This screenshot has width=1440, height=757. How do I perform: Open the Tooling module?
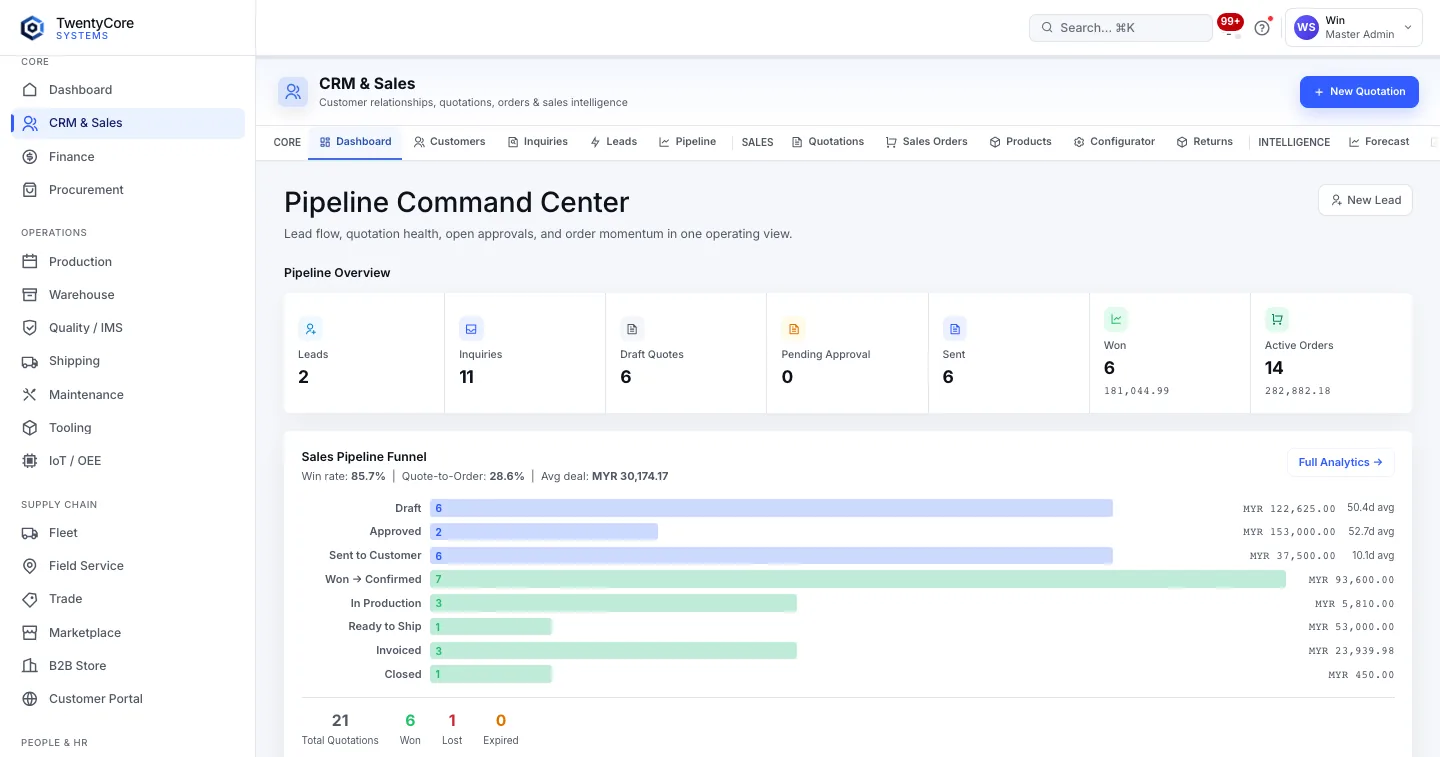(128, 428)
